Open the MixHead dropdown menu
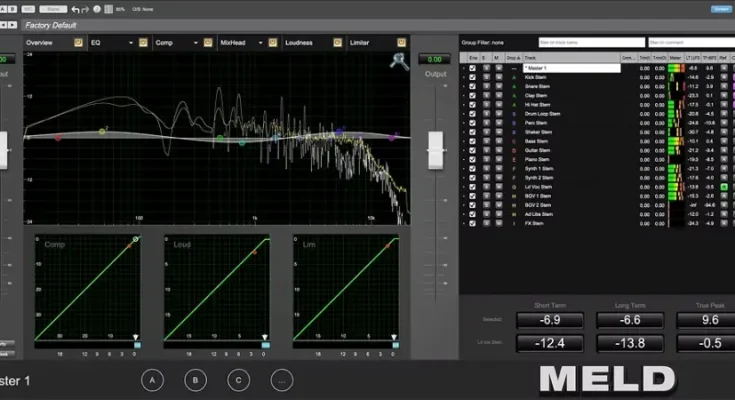The width and height of the screenshot is (735, 400). tap(261, 43)
